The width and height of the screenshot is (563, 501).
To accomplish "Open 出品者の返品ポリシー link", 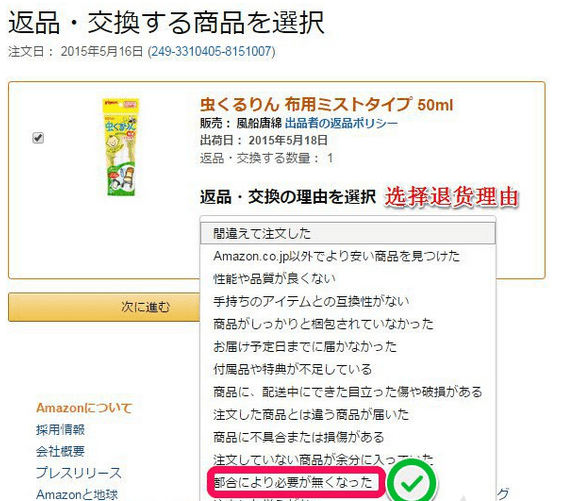I will pyautogui.click(x=341, y=123).
